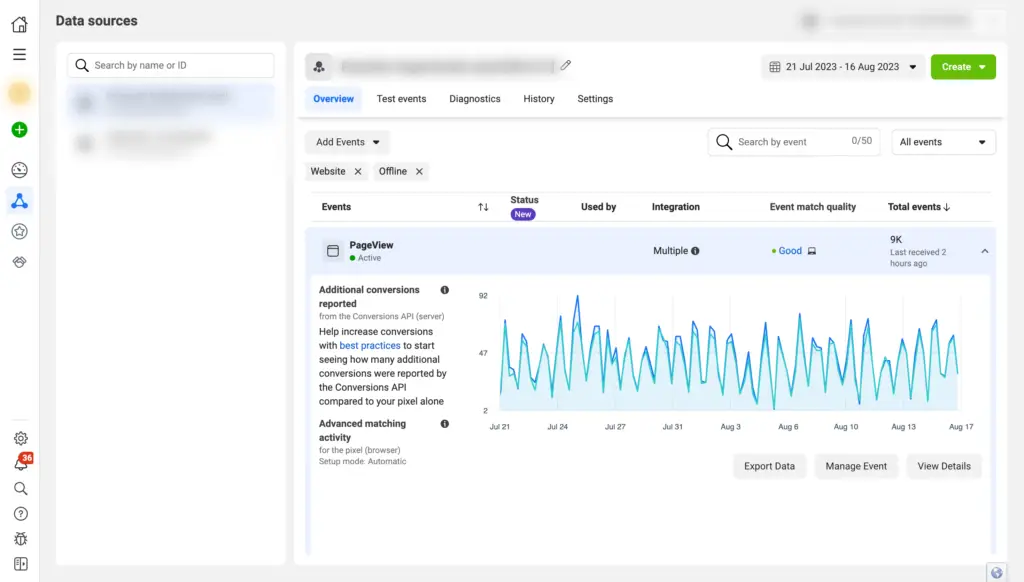Click the bug report icon in sidebar

(20, 539)
